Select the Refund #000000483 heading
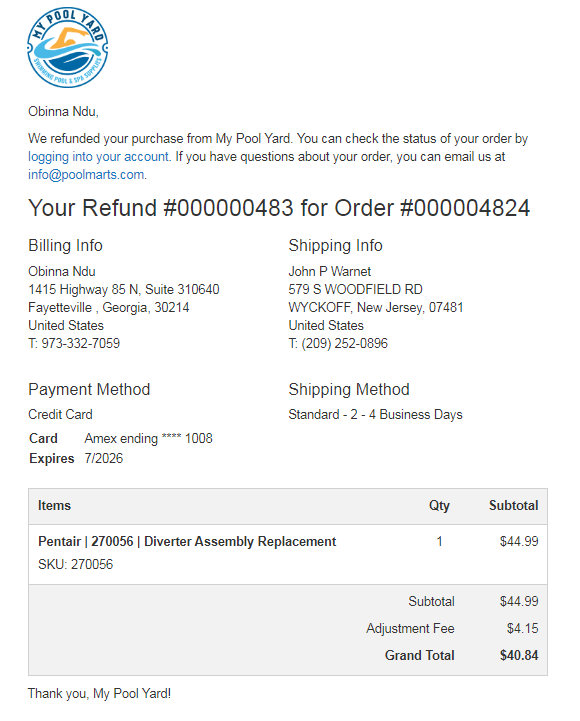580x721 pixels. point(279,208)
